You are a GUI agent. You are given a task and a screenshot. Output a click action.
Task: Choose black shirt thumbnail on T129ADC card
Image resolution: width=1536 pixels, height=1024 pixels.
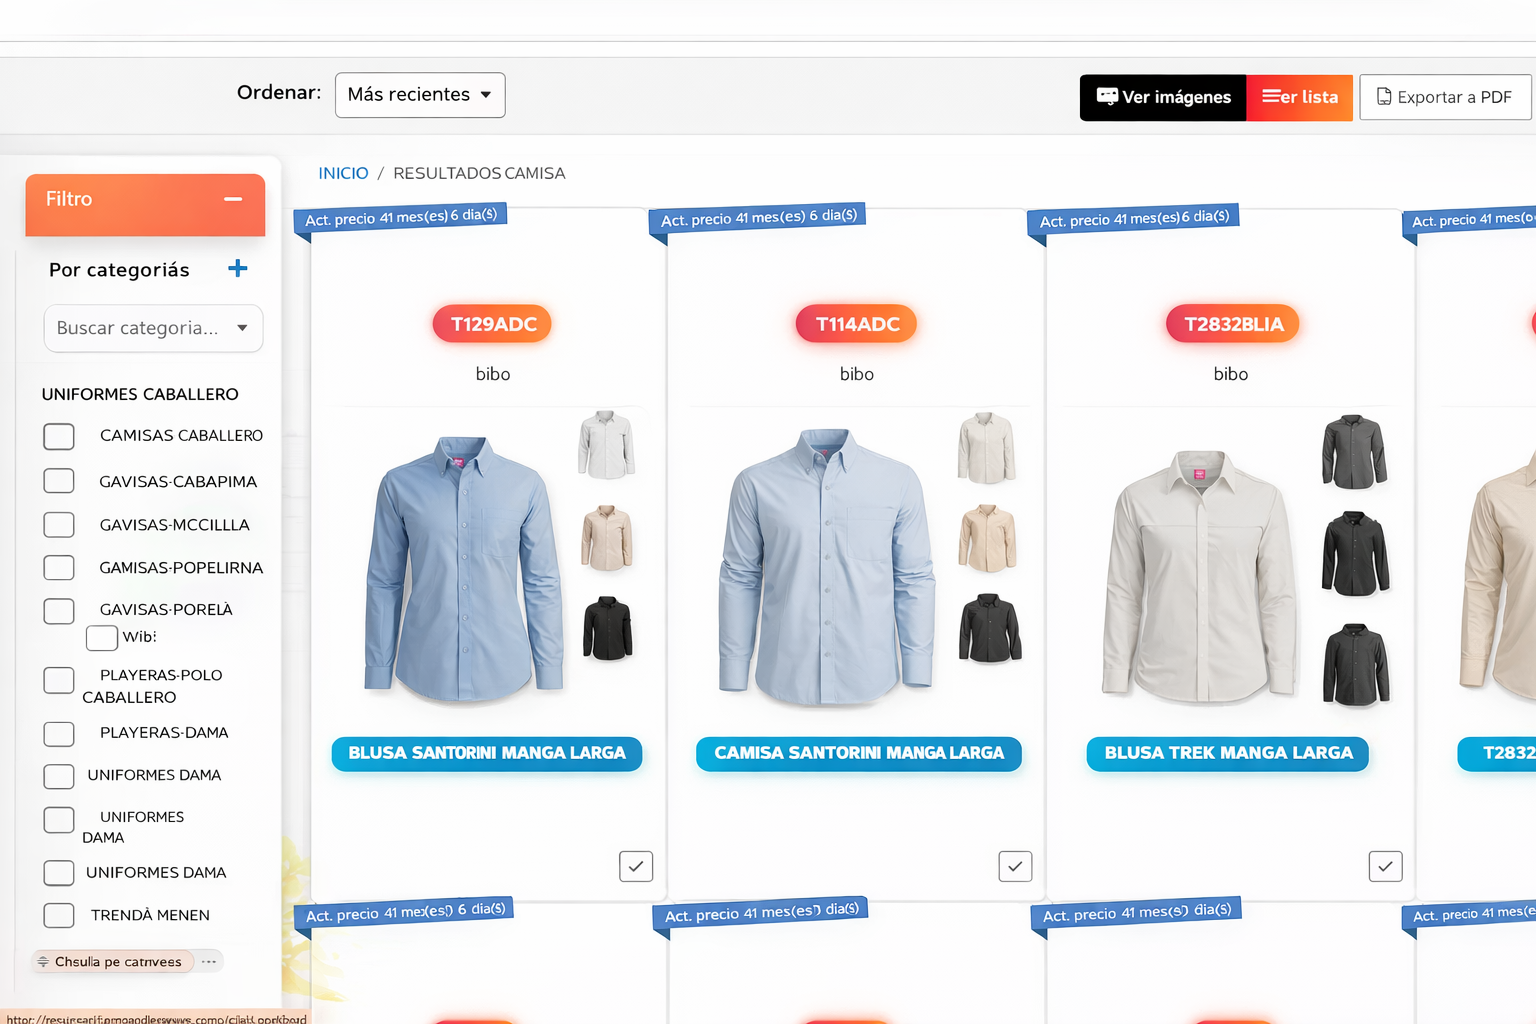coord(607,629)
